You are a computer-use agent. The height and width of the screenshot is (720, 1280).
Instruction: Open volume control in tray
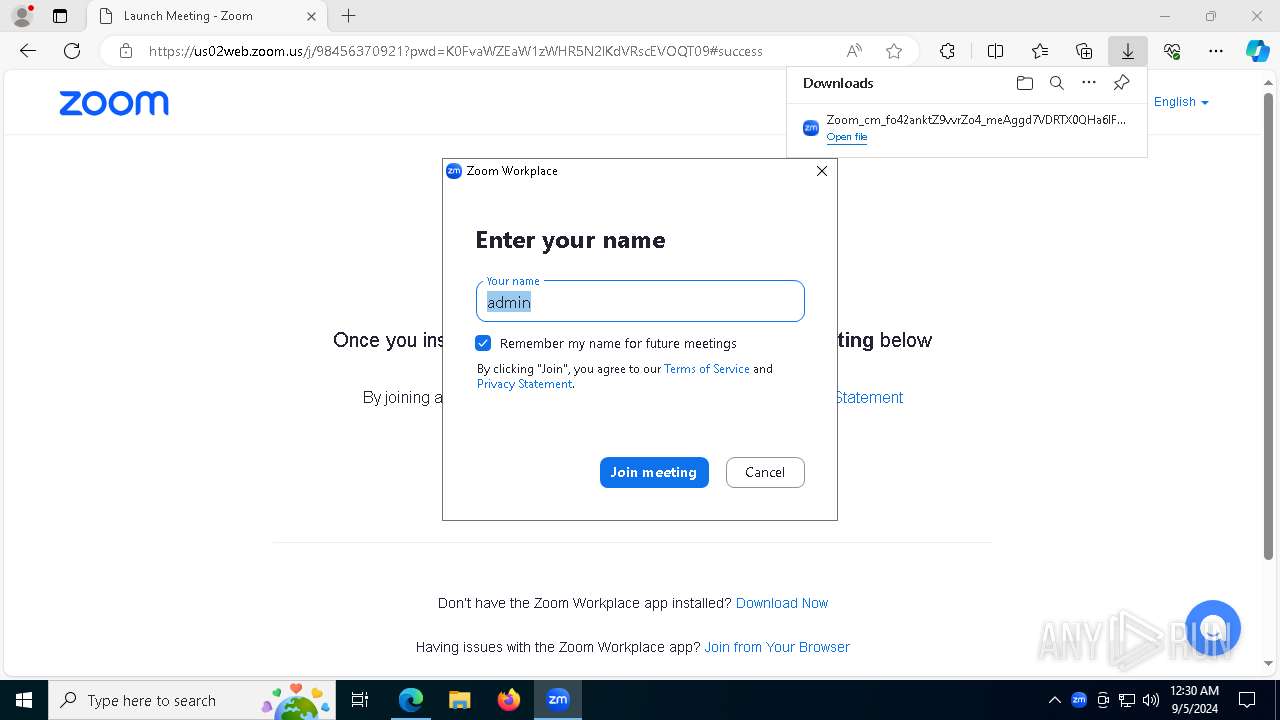point(1151,700)
